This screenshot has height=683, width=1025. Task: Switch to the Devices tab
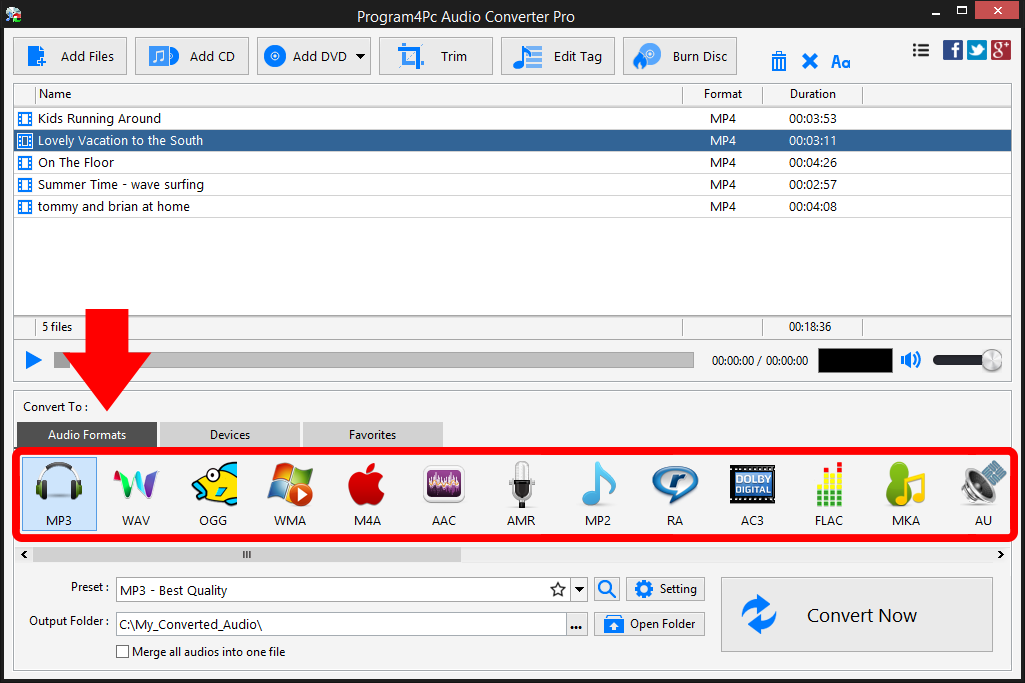point(228,434)
